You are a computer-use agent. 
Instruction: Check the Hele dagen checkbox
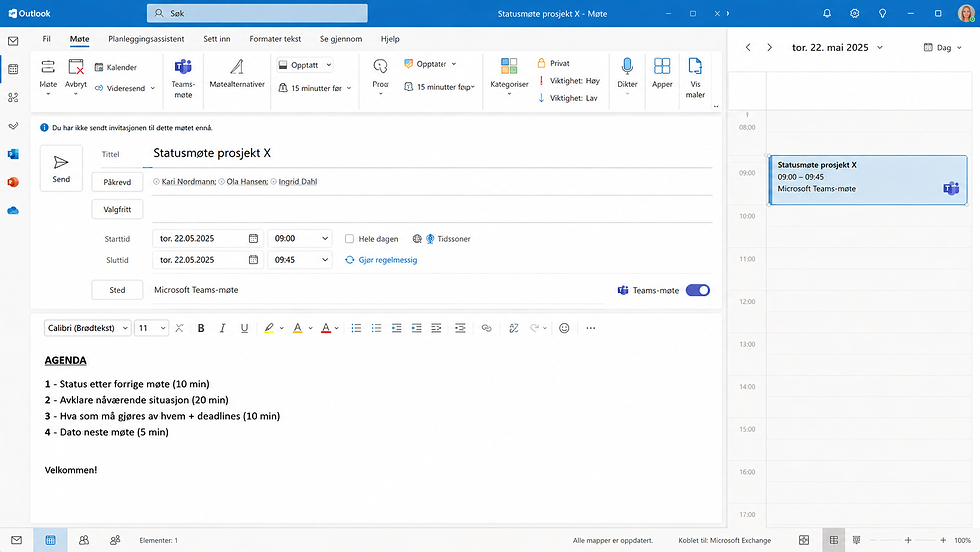[x=349, y=239]
